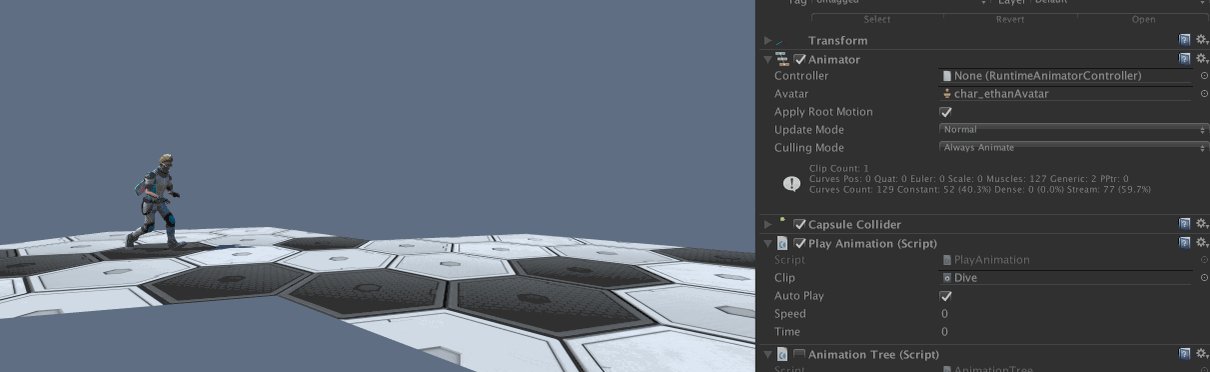Open the Capsule Collider help icon
Viewport: 1210px width, 372px height.
point(1184,224)
